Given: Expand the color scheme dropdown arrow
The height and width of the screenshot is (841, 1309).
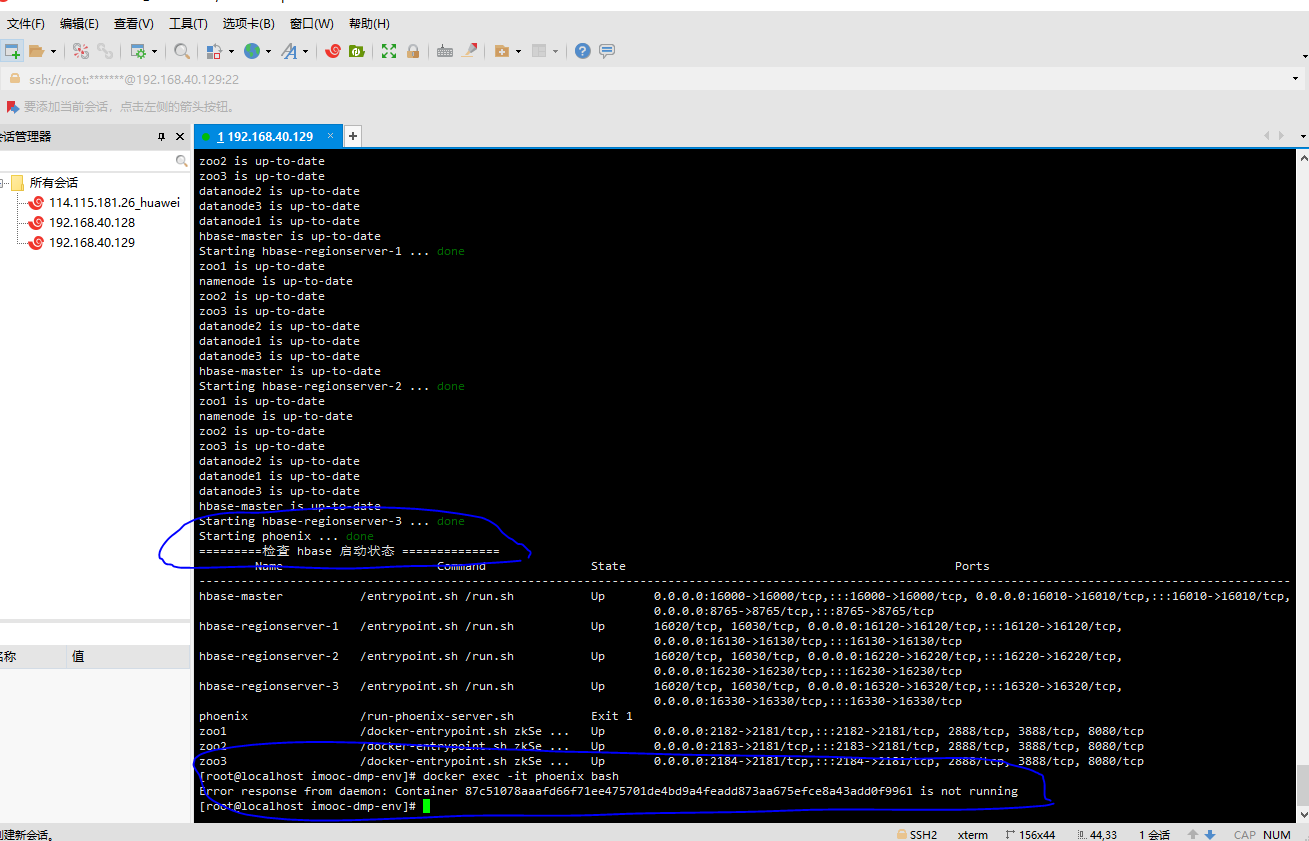Looking at the screenshot, I should click(x=231, y=51).
